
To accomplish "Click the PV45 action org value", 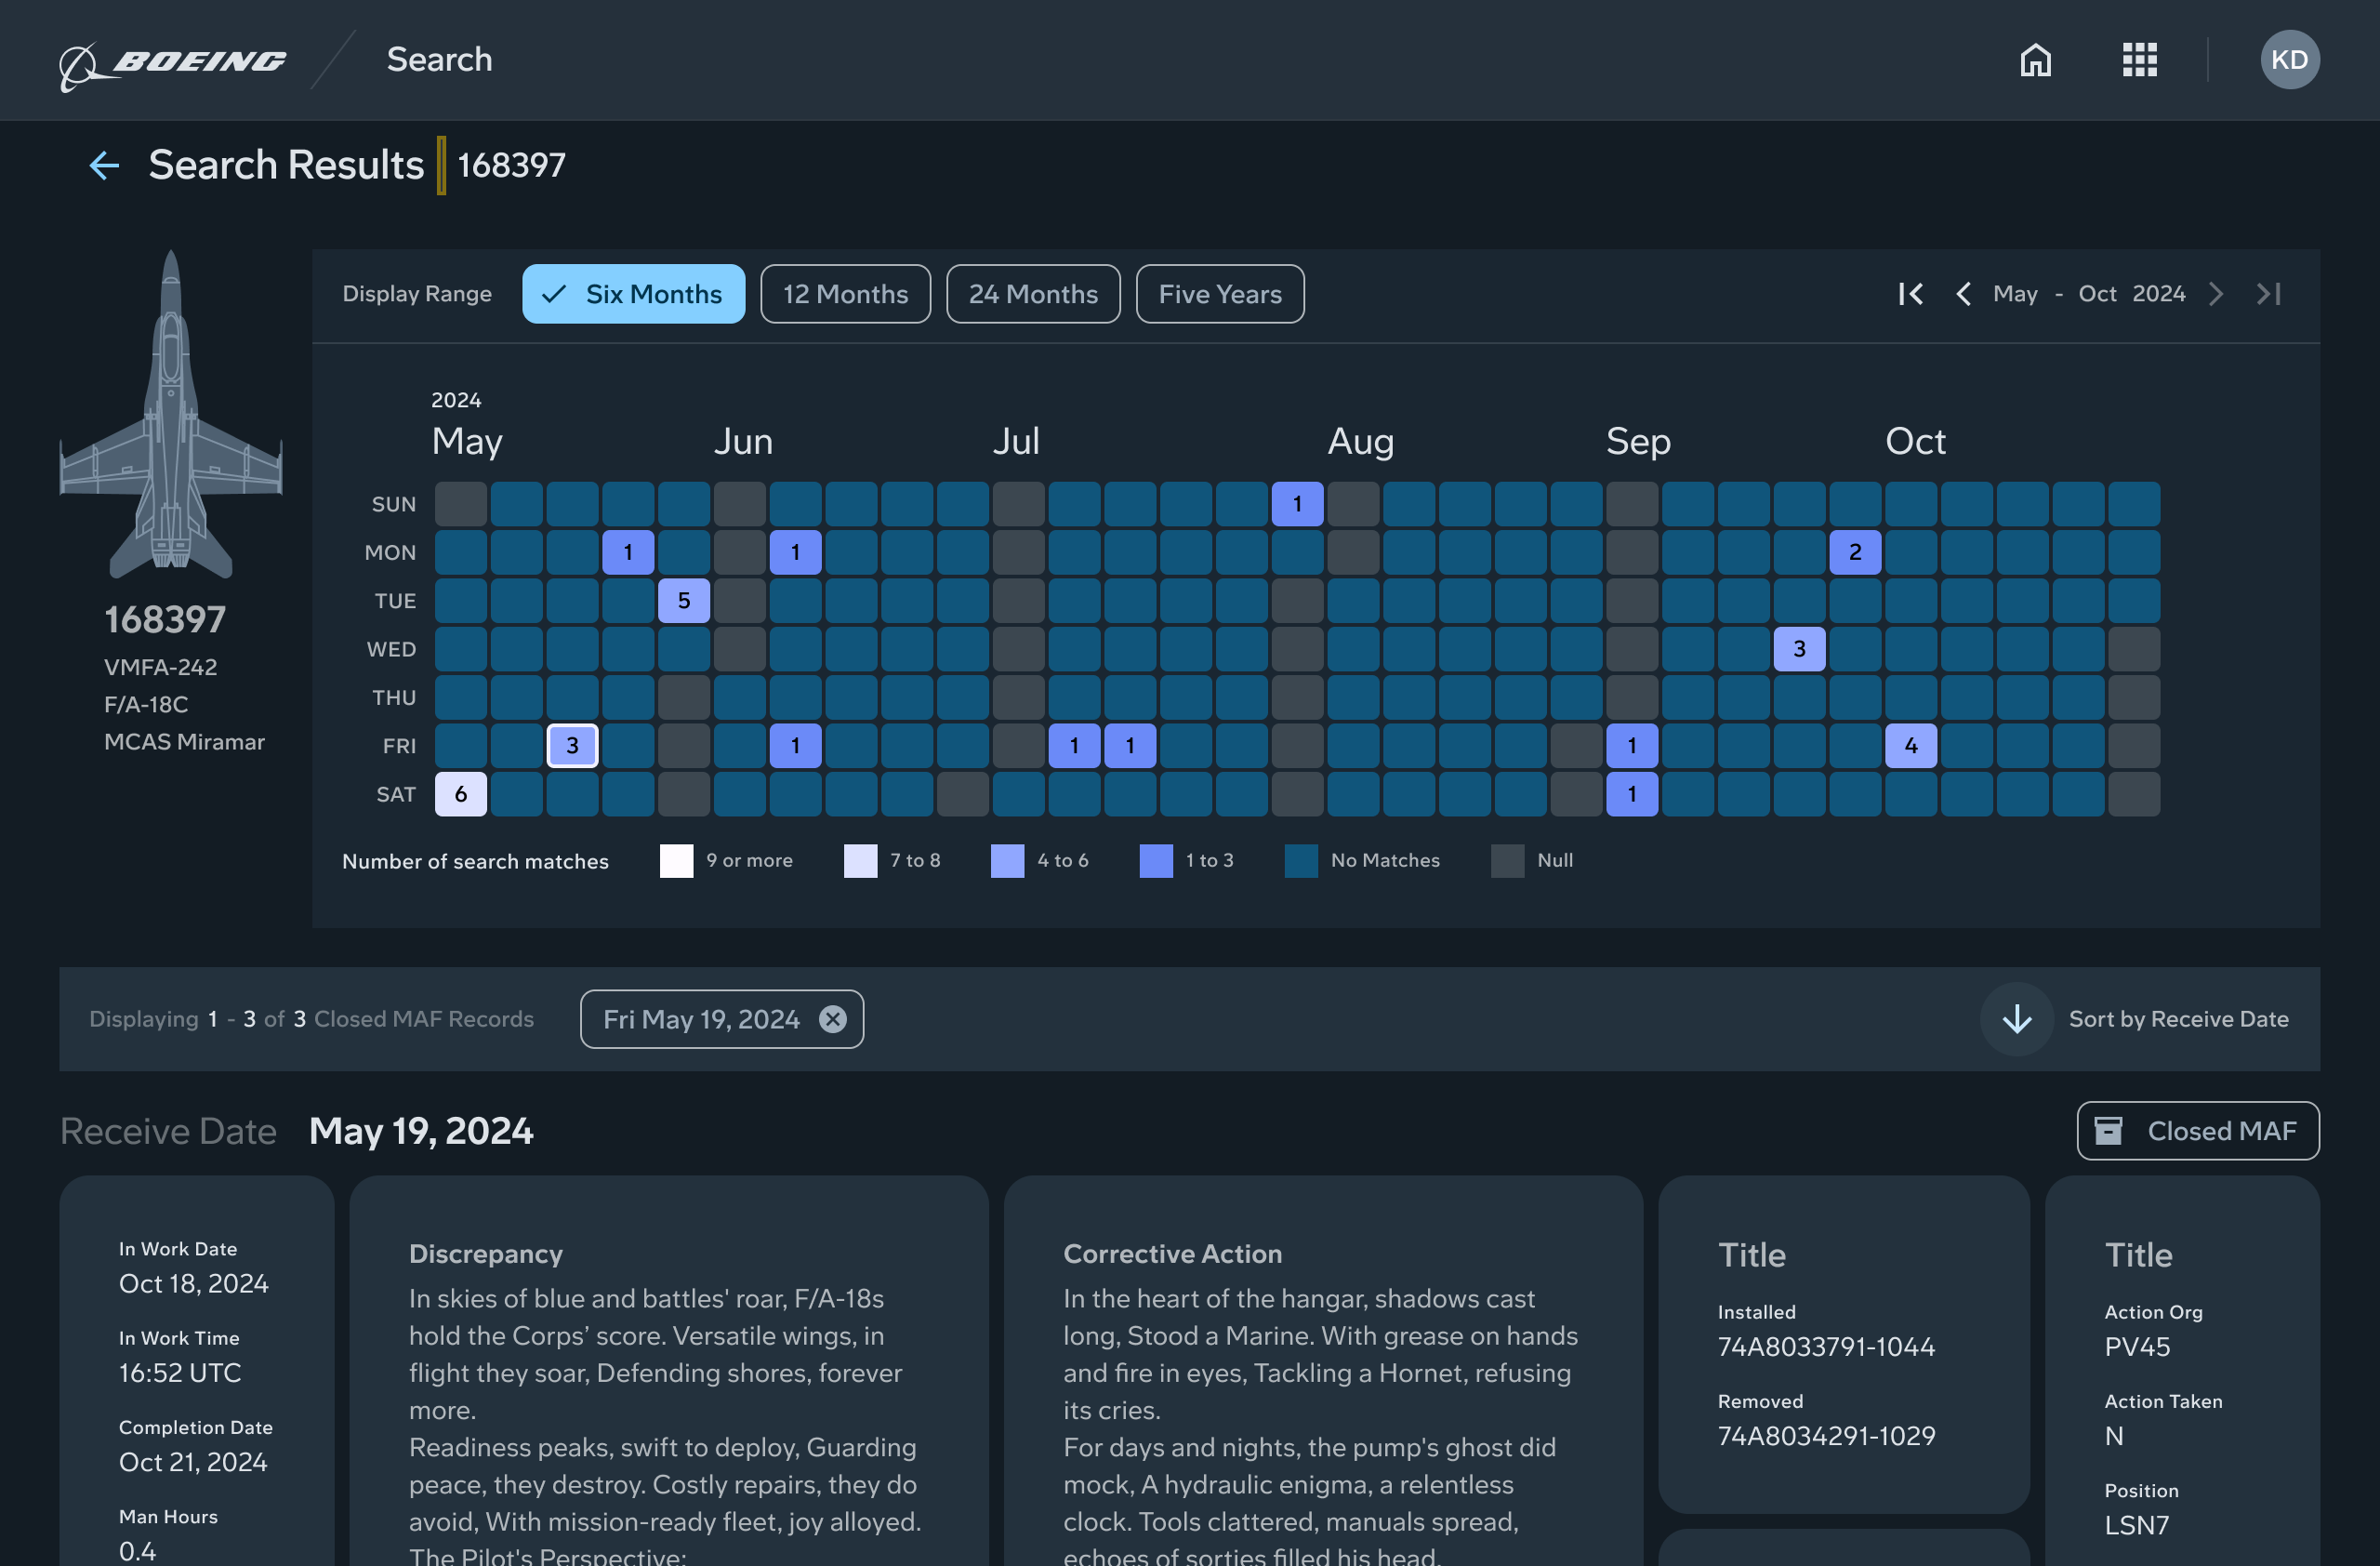I will click(x=2137, y=1347).
